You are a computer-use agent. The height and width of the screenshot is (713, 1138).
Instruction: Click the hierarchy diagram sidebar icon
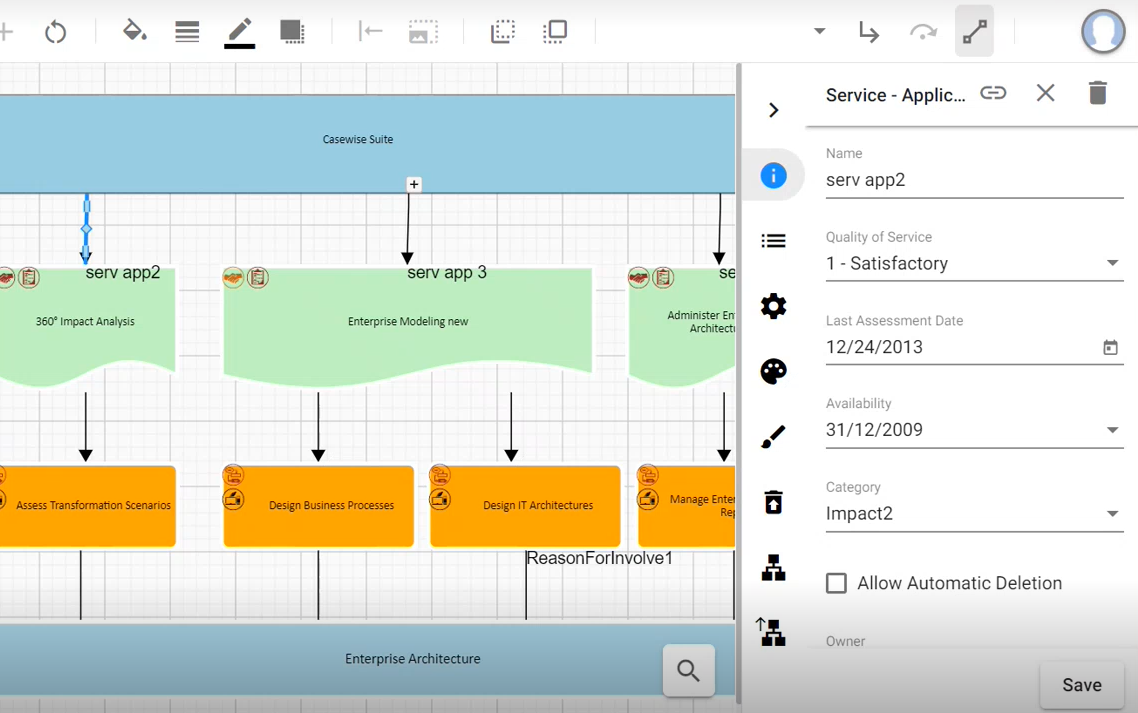point(773,568)
